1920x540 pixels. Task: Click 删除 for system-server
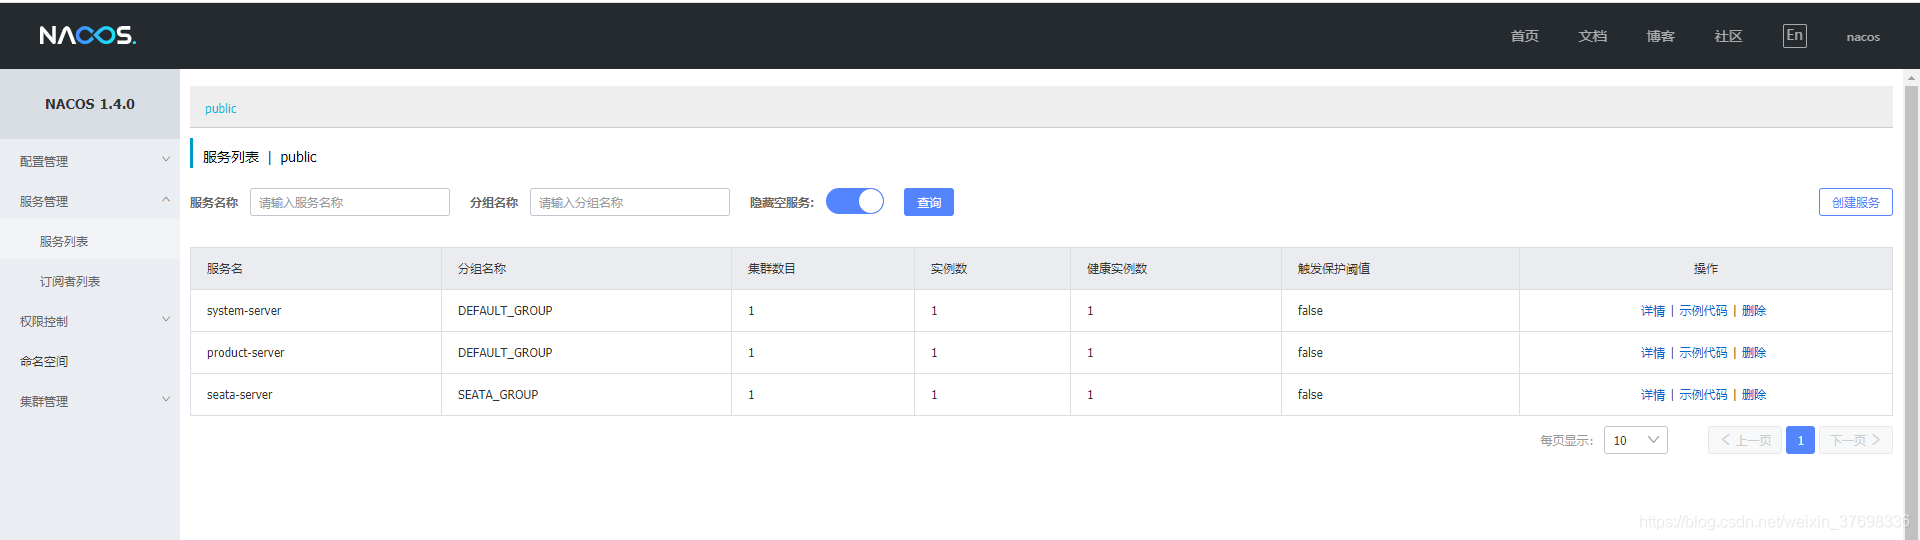[1754, 311]
